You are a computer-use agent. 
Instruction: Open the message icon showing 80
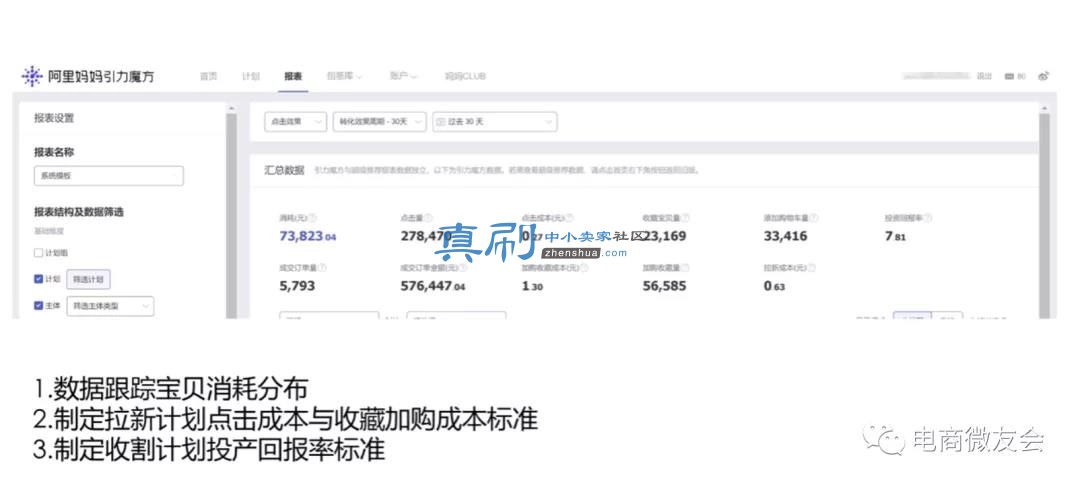(1010, 76)
